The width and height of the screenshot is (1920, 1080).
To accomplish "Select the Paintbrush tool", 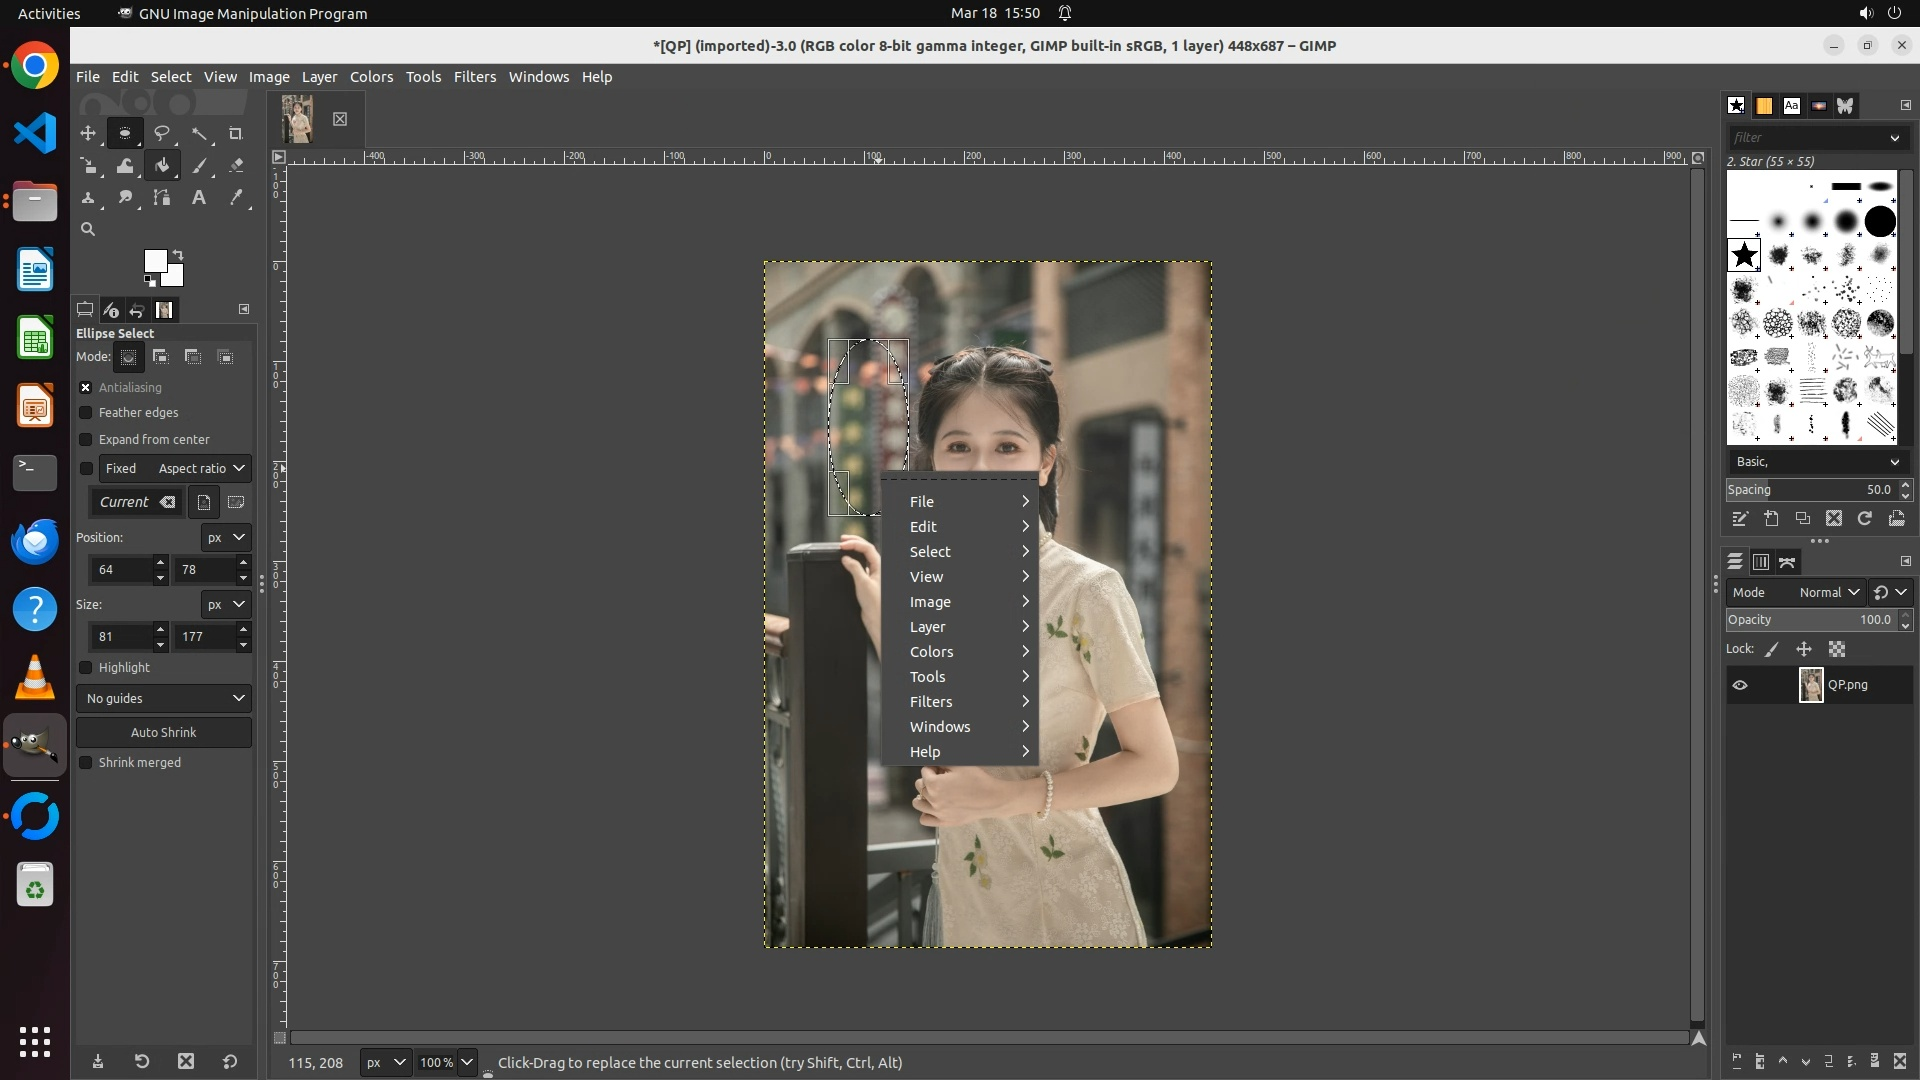I will pyautogui.click(x=200, y=166).
